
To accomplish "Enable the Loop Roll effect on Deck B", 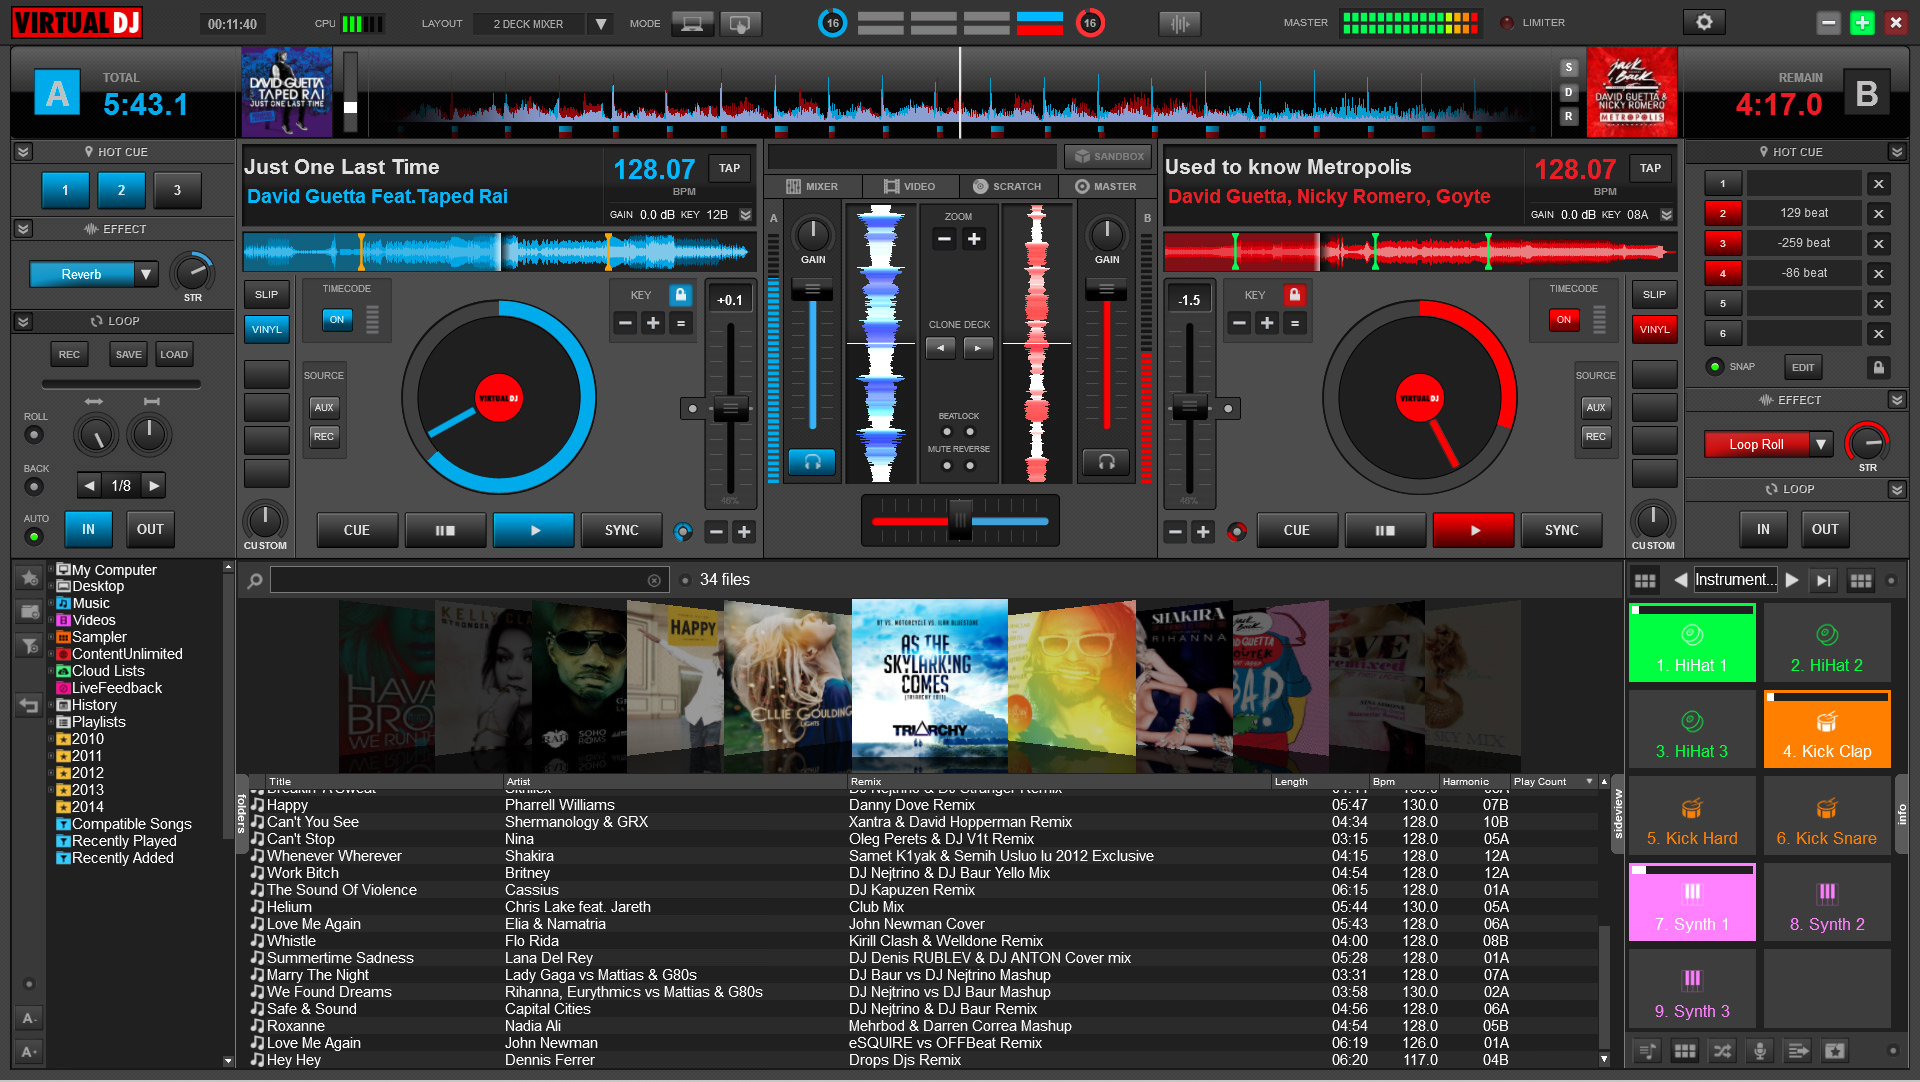I will [x=1754, y=444].
